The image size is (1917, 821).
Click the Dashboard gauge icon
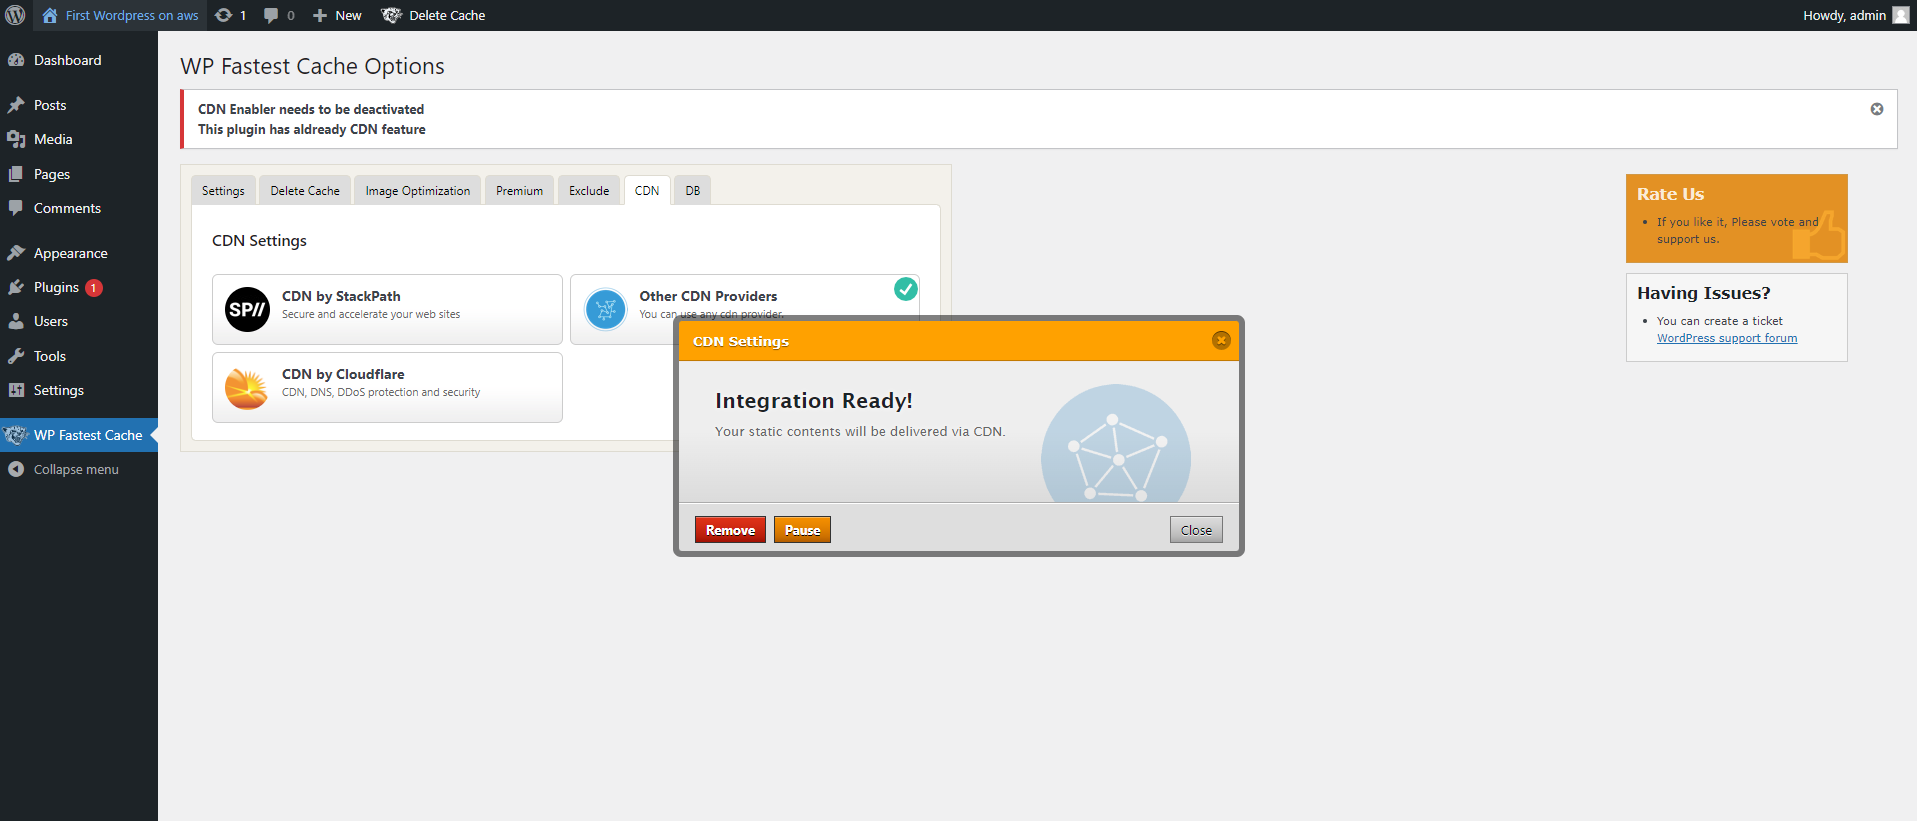pyautogui.click(x=16, y=60)
